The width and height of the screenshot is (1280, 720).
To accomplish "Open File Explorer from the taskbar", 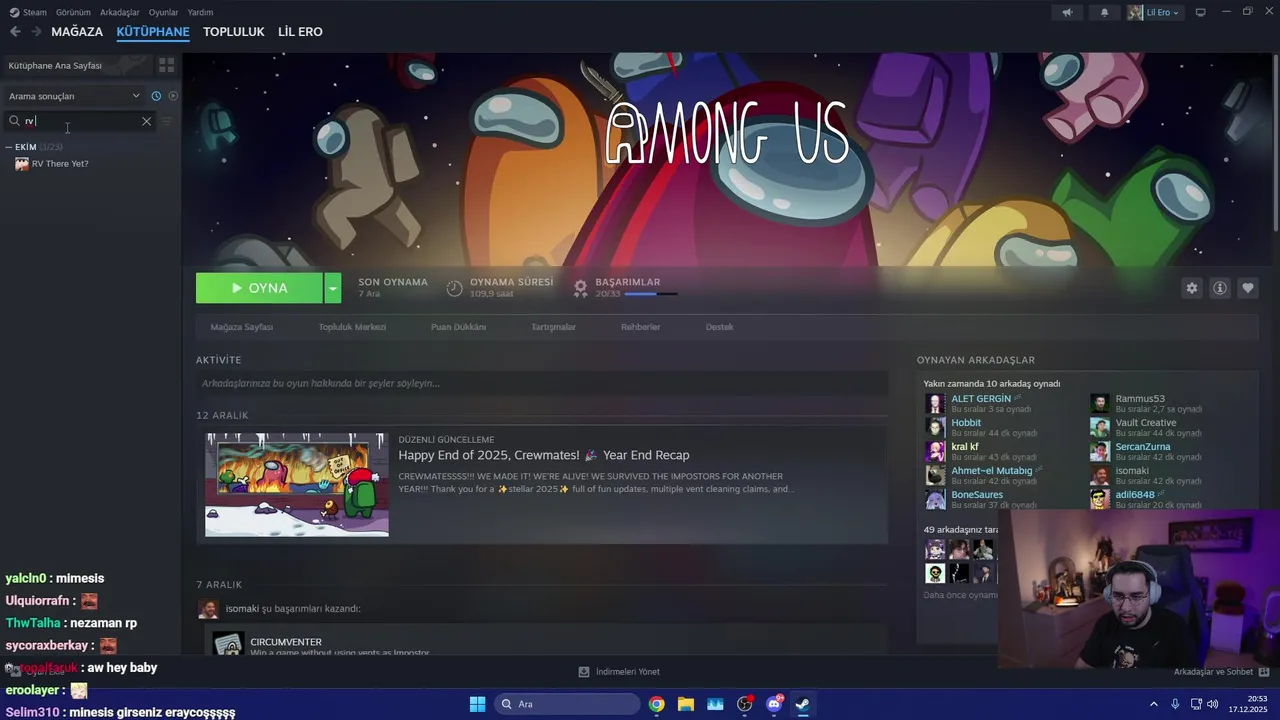I will (x=686, y=704).
